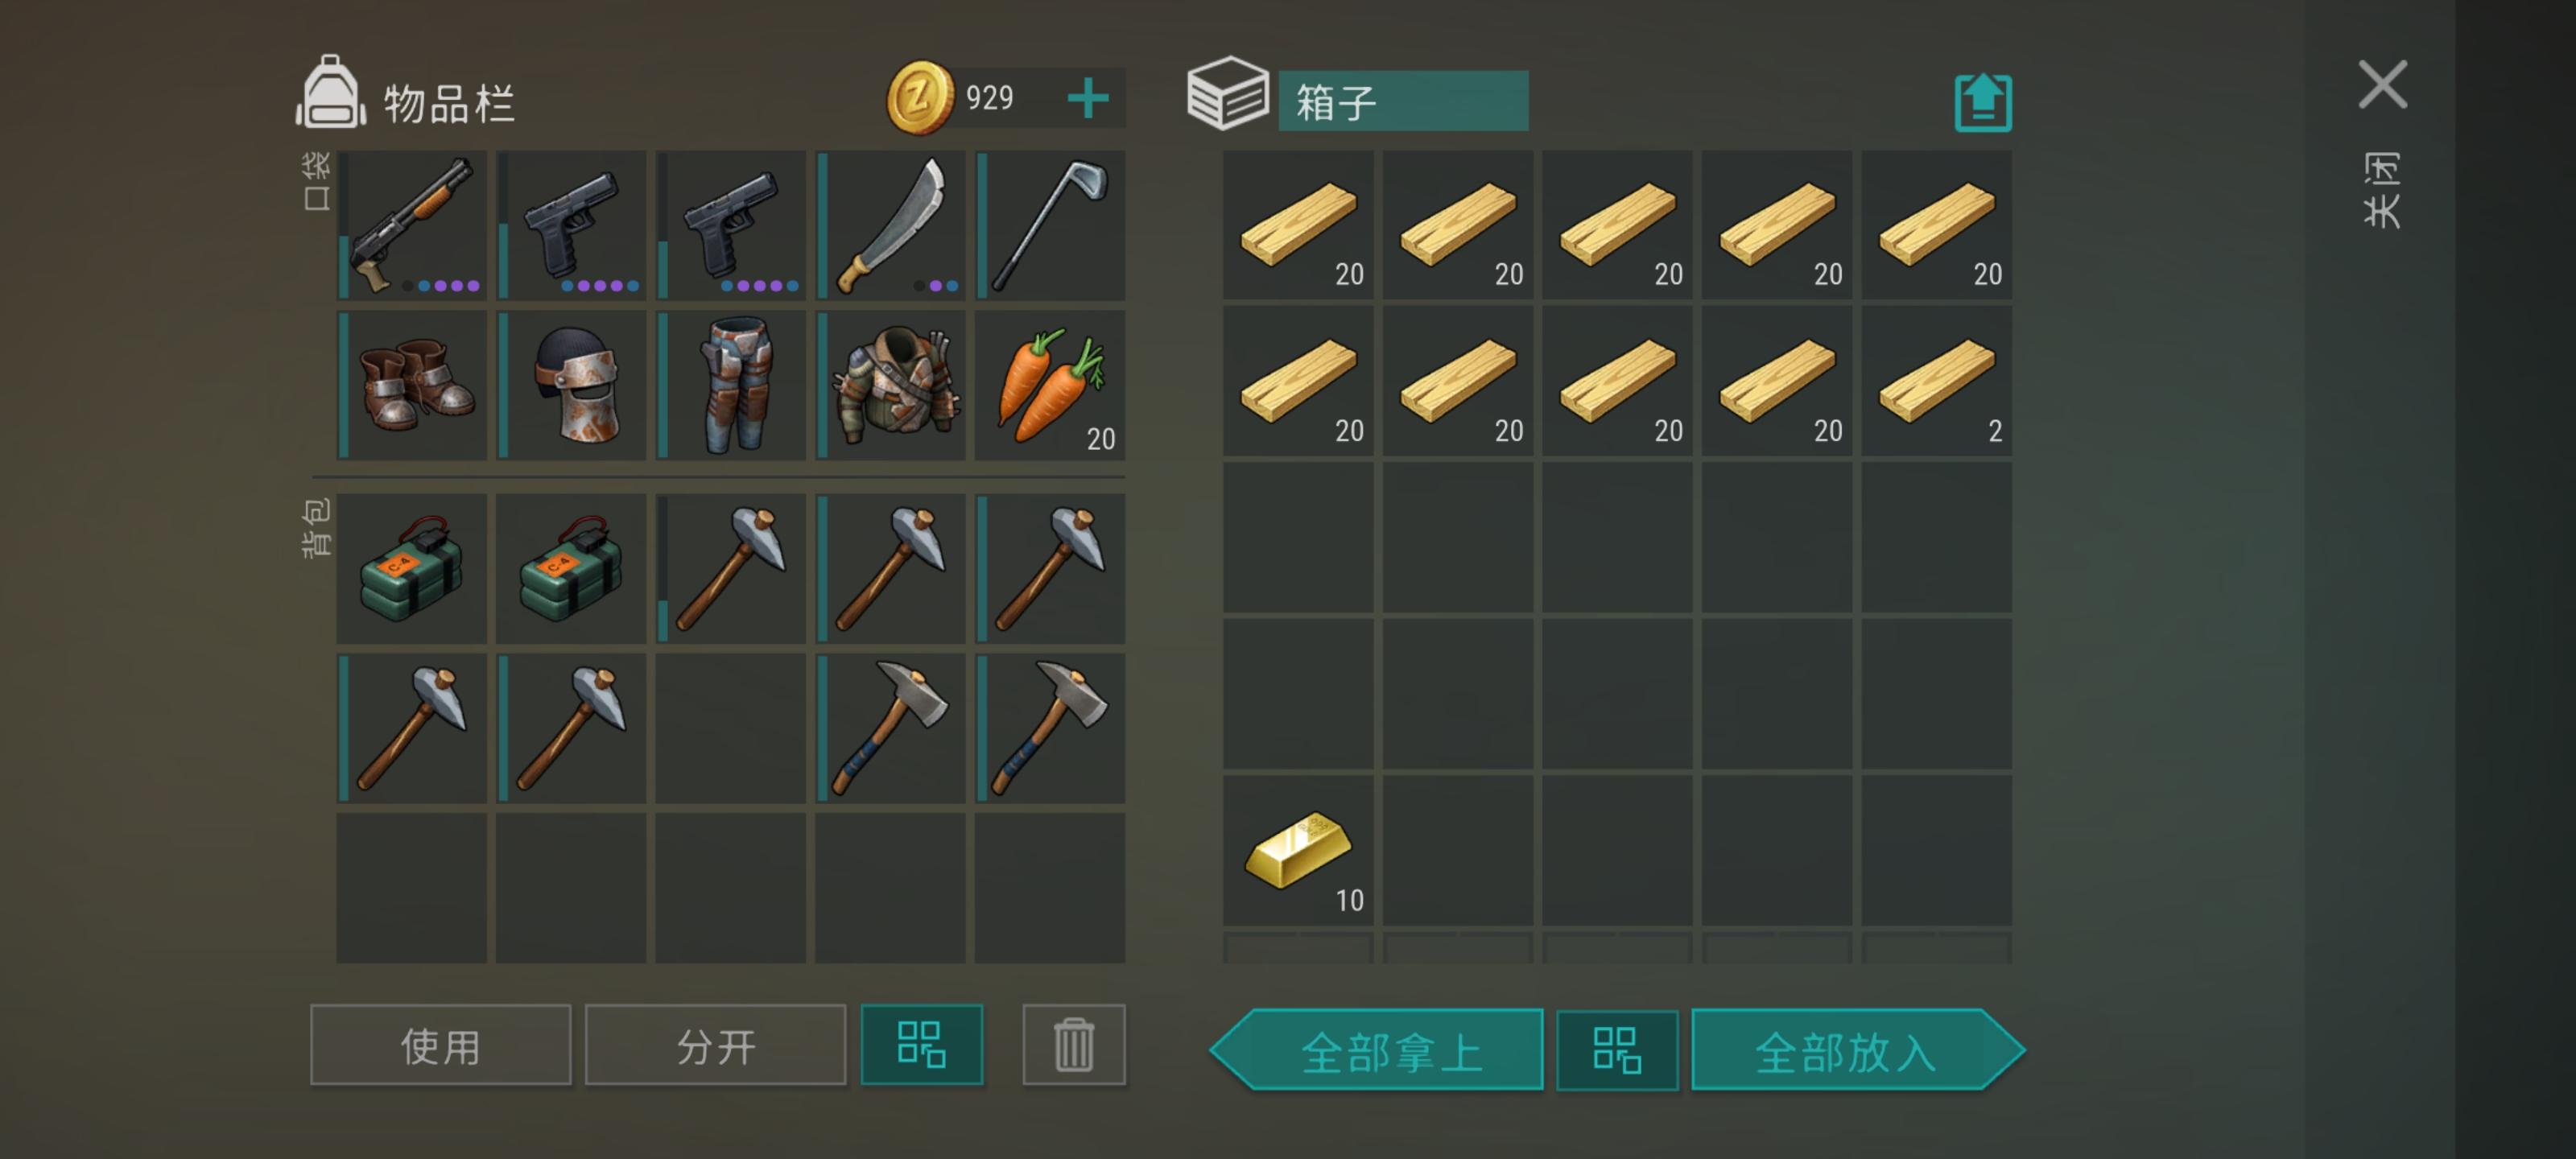Select the rusty helmet armor
The width and height of the screenshot is (2576, 1159).
(572, 385)
